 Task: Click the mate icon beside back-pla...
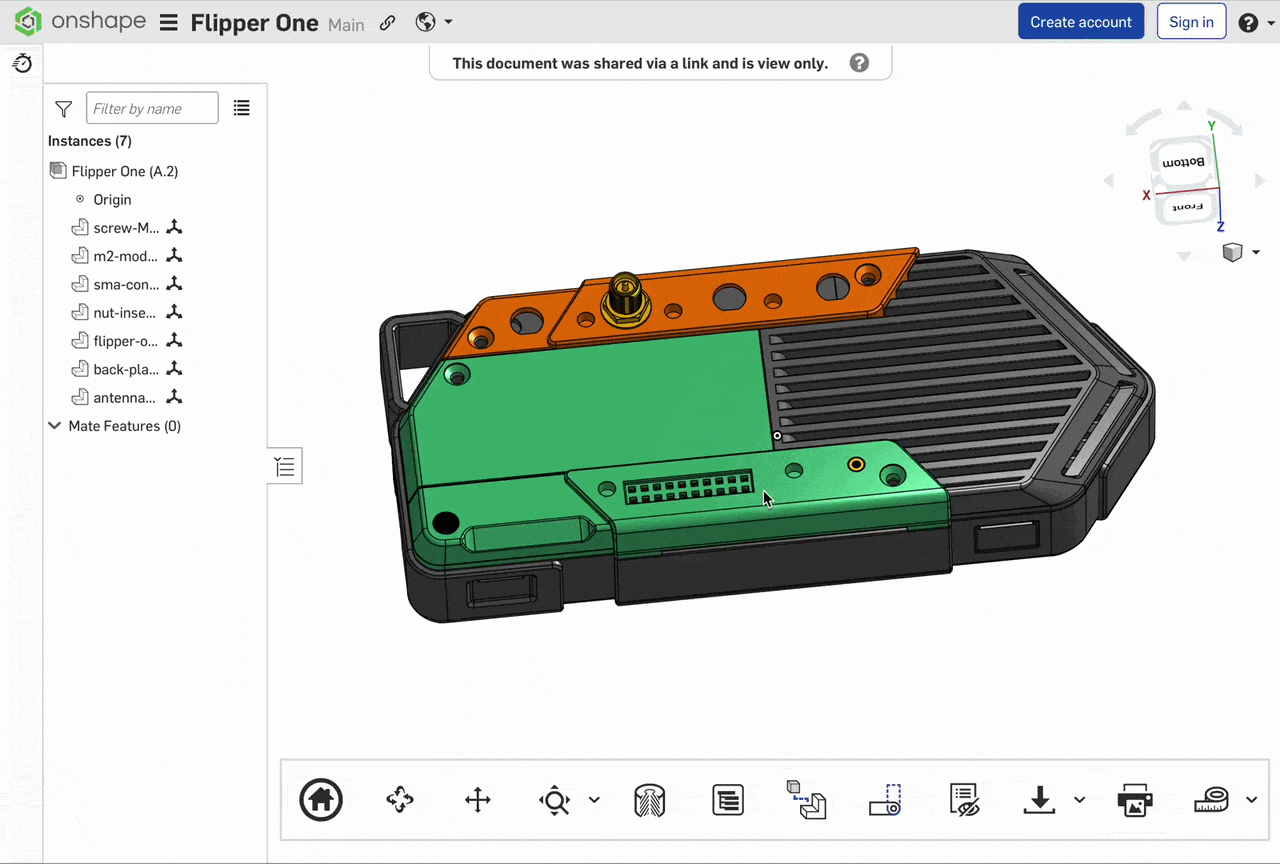174,369
